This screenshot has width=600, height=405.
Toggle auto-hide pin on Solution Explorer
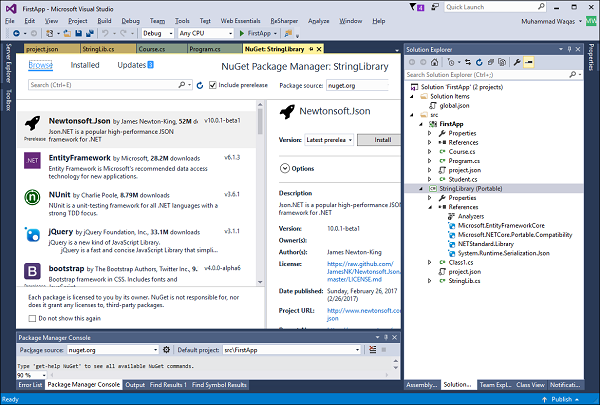pos(569,49)
